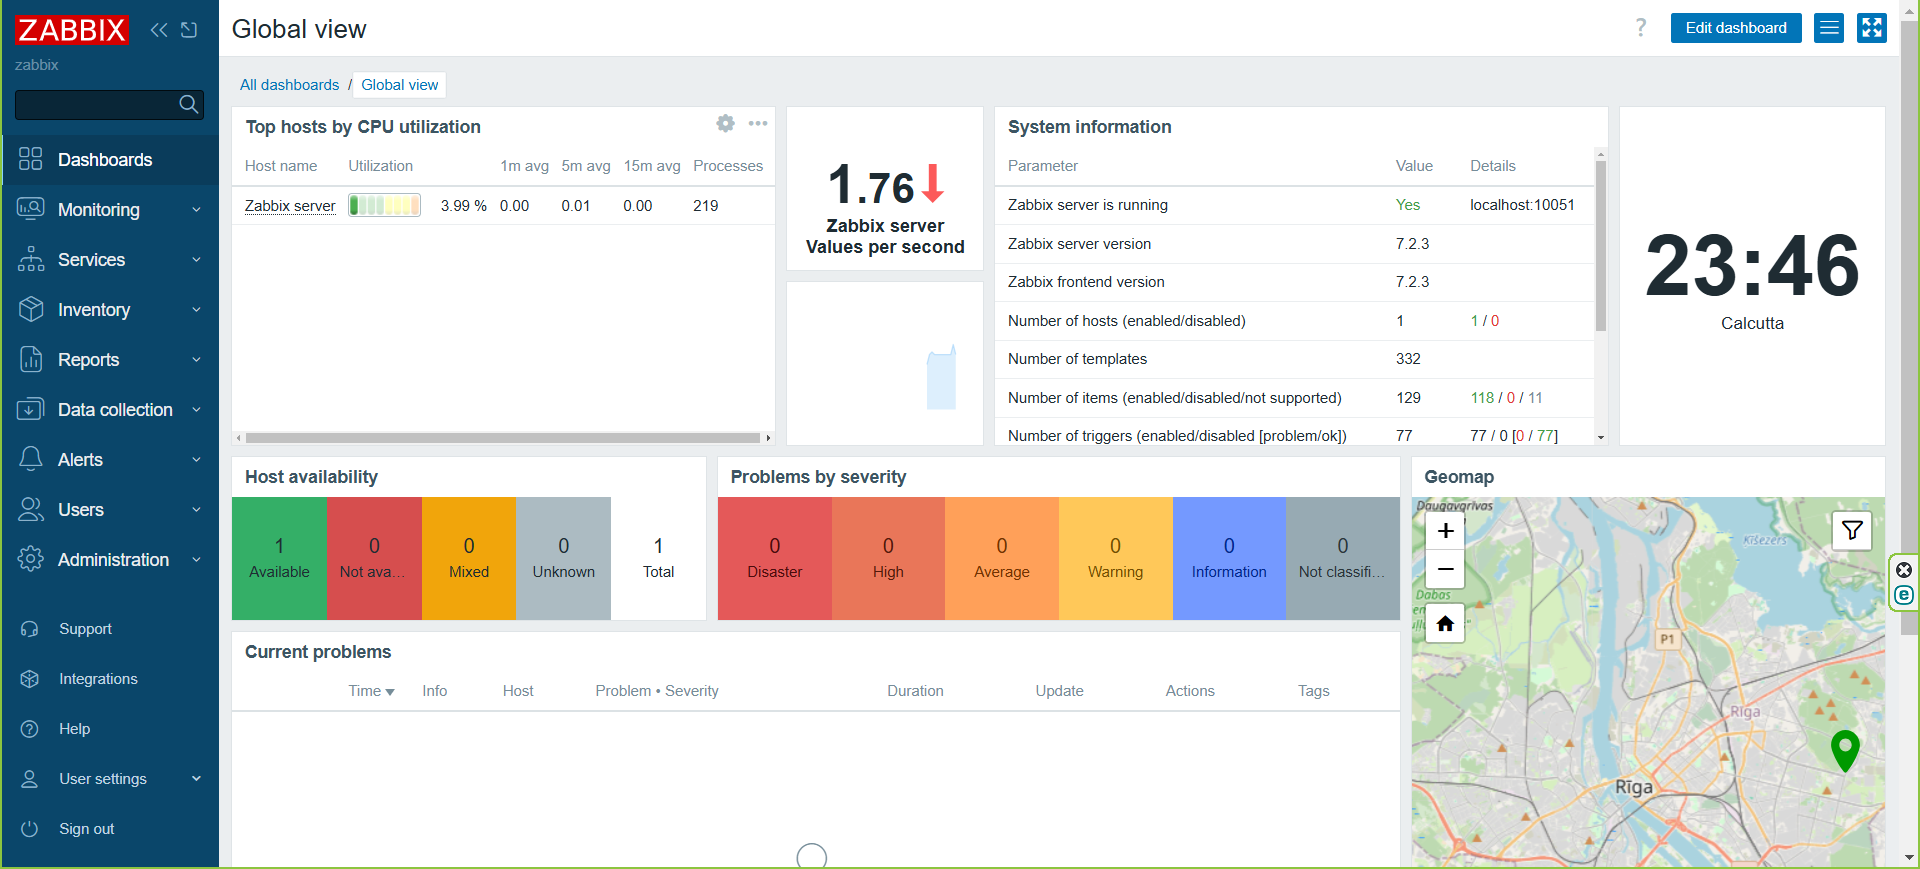Enter kiosk fullscreen mode icon
This screenshot has height=869, width=1920.
pos(1872,28)
